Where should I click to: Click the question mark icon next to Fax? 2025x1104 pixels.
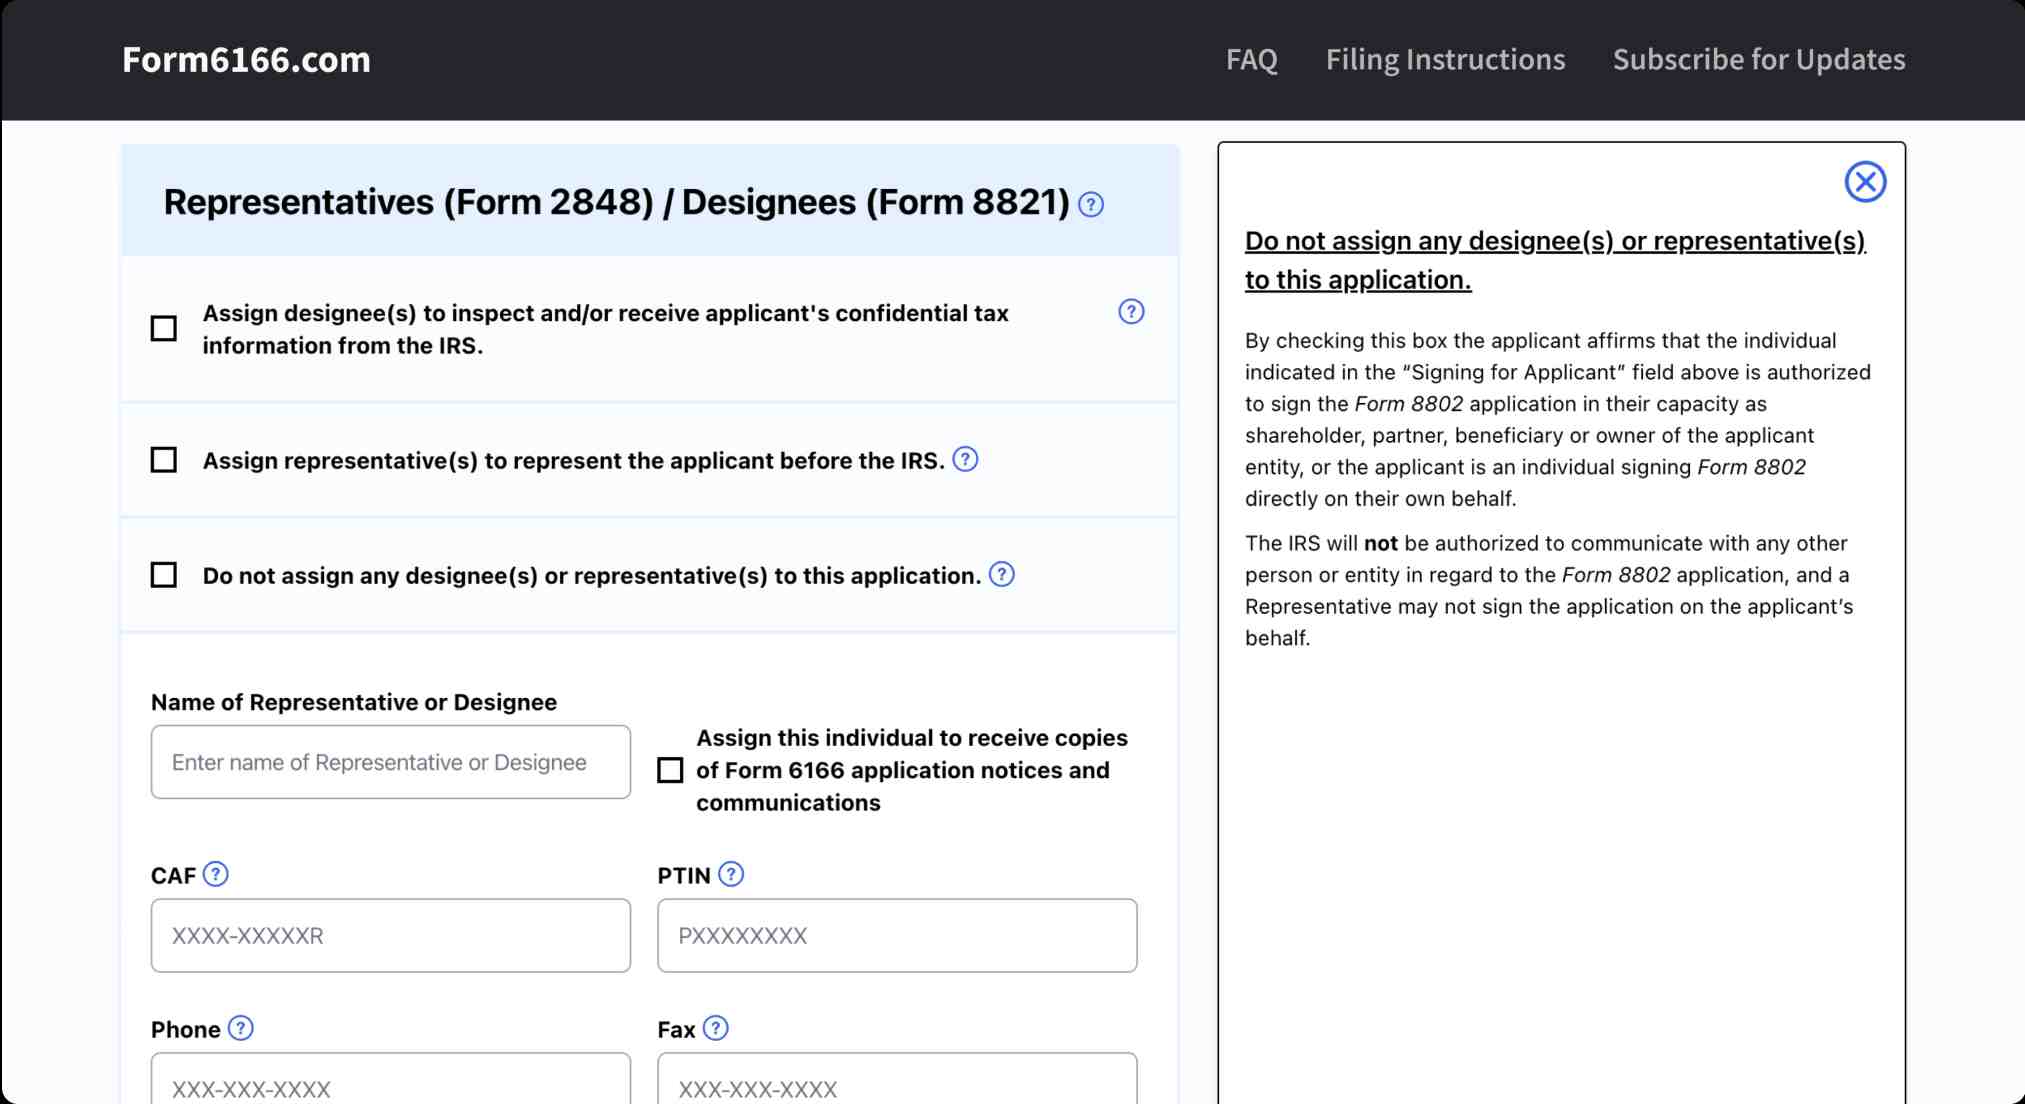(x=718, y=1028)
